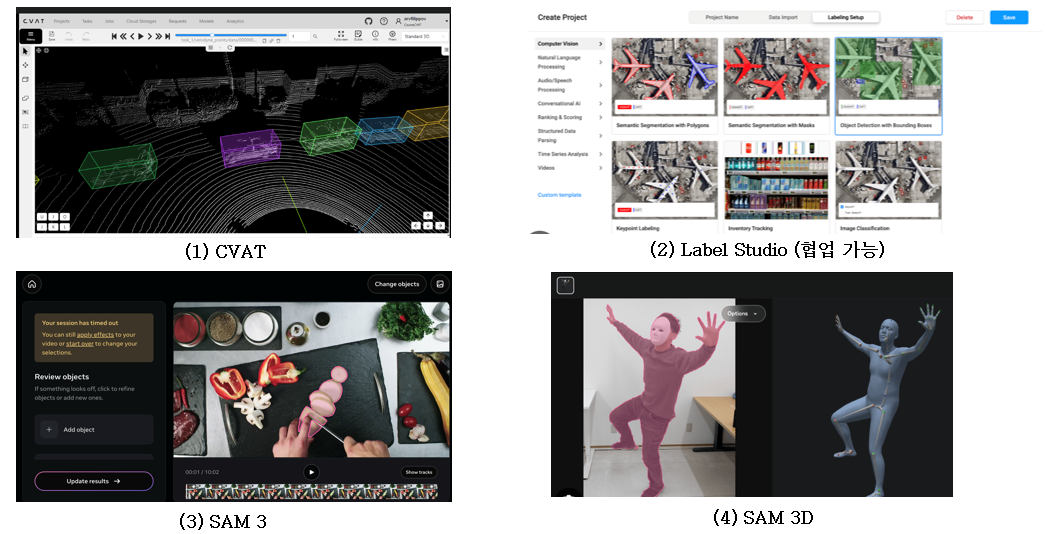Click the Custom template link

pyautogui.click(x=559, y=195)
